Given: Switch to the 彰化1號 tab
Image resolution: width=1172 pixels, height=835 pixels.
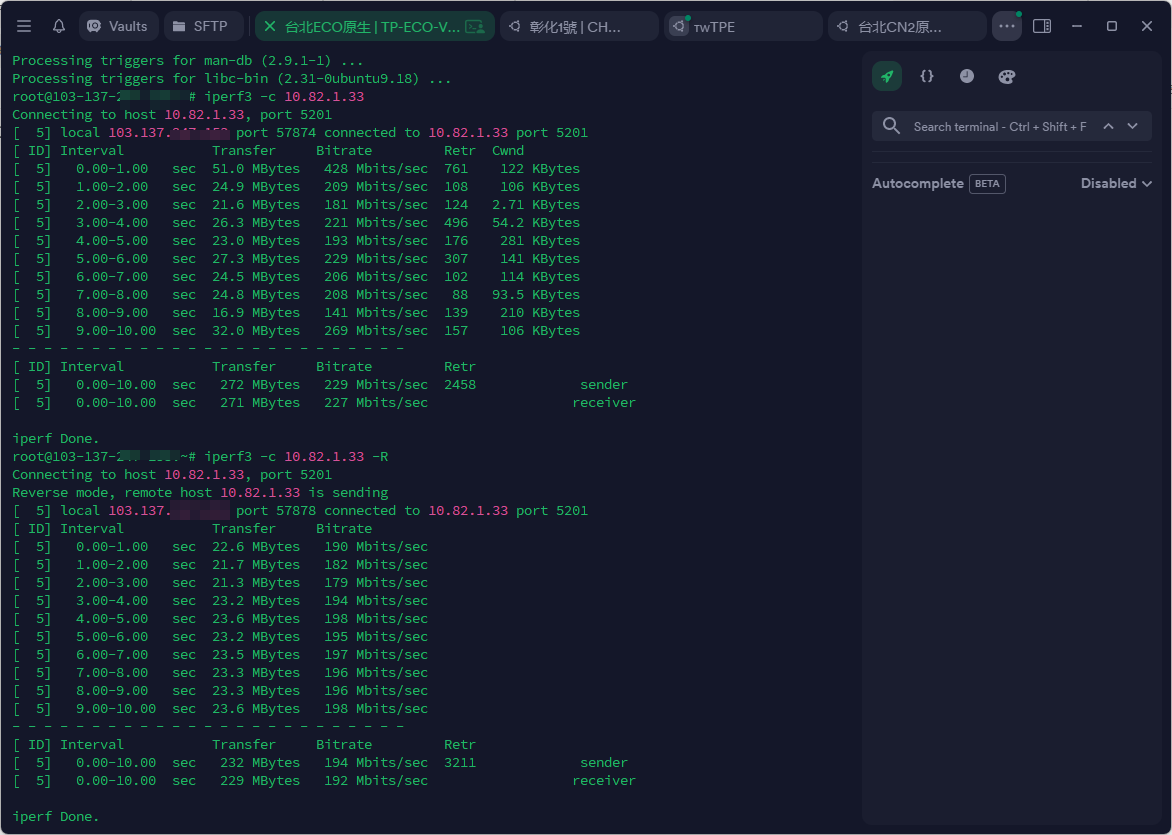Looking at the screenshot, I should (x=578, y=27).
